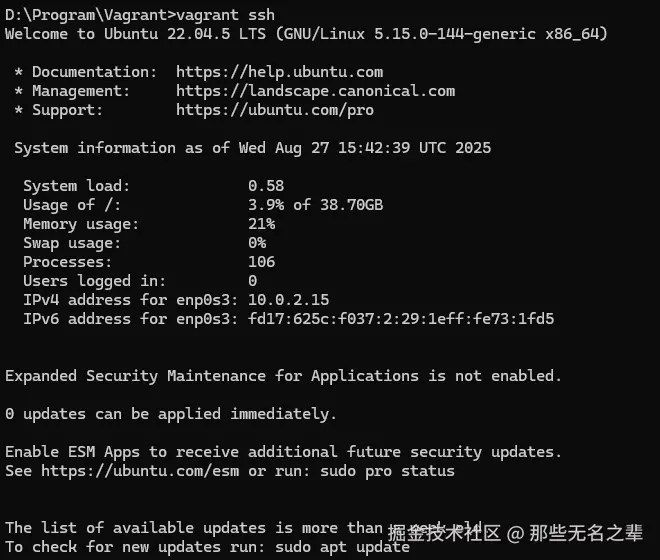Click the Users logged in value

[x=252, y=281]
